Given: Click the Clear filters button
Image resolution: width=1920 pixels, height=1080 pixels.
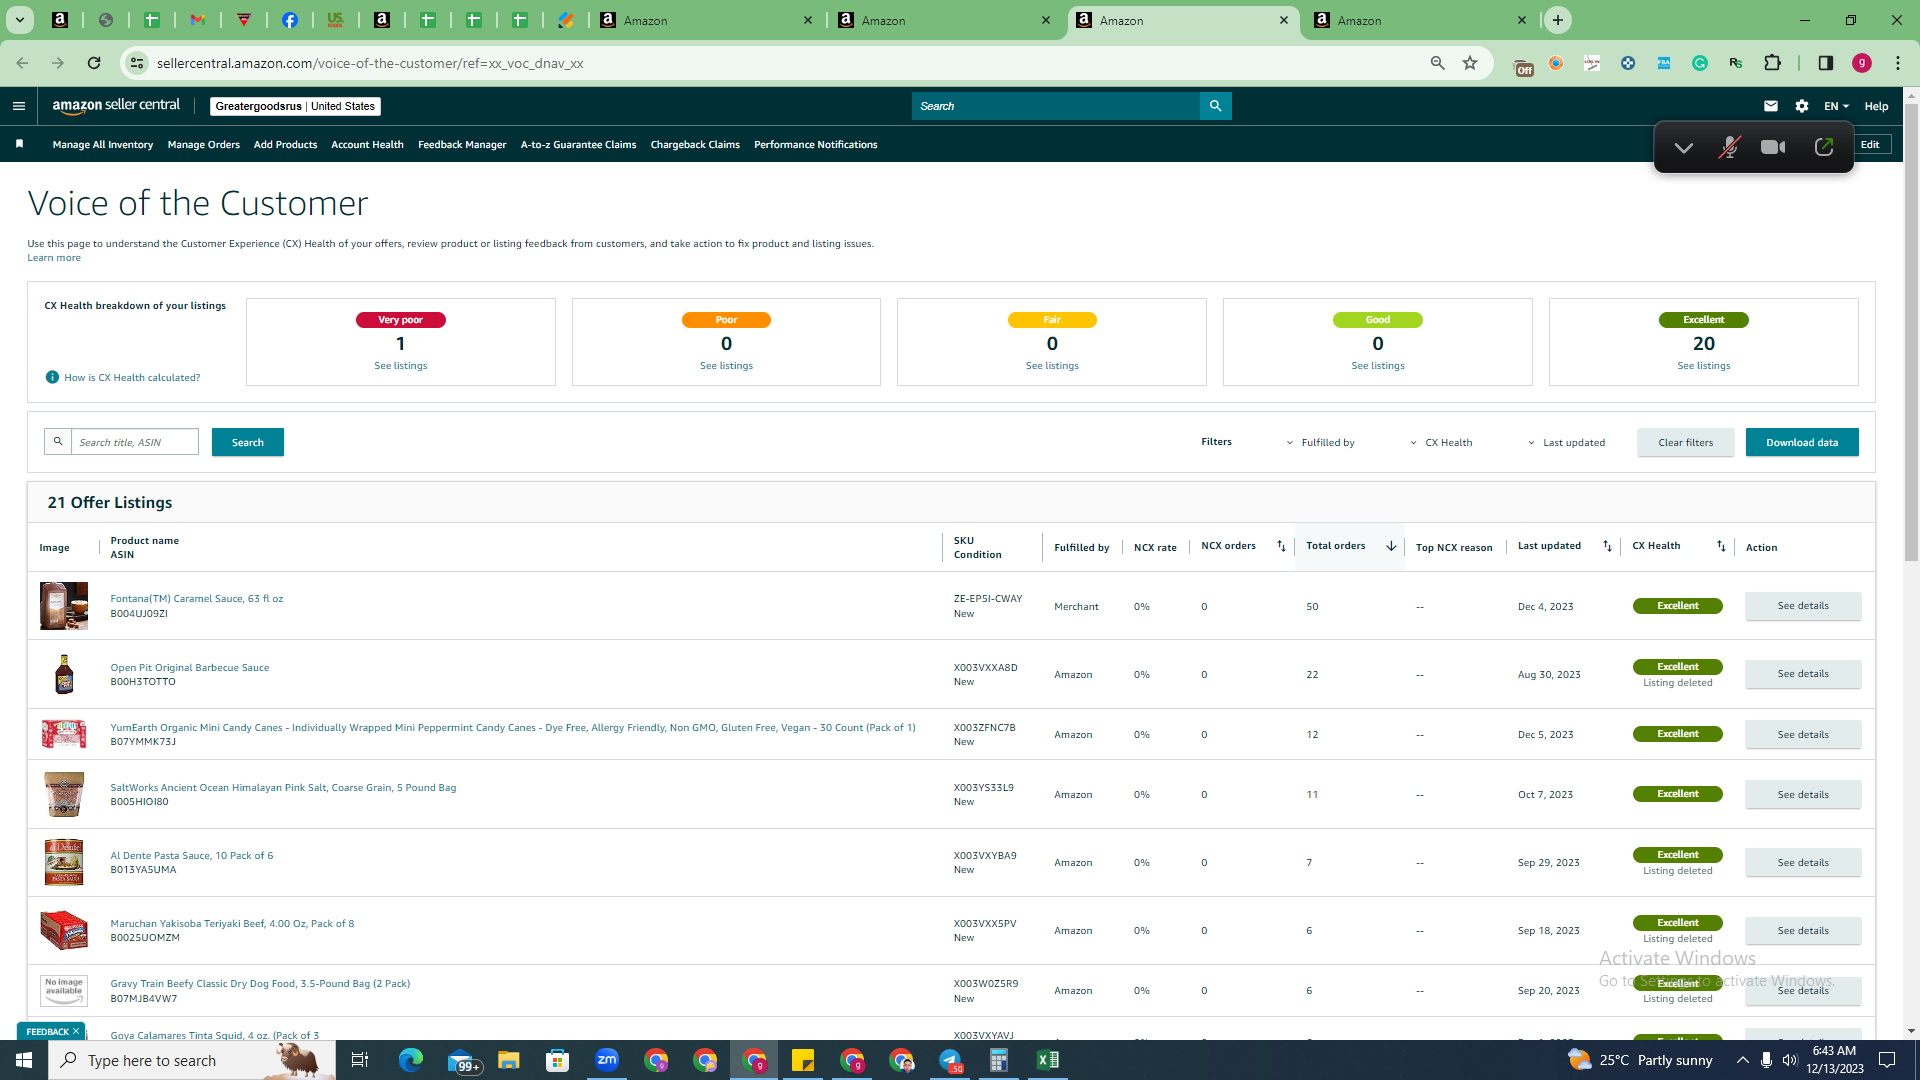Looking at the screenshot, I should pyautogui.click(x=1686, y=442).
